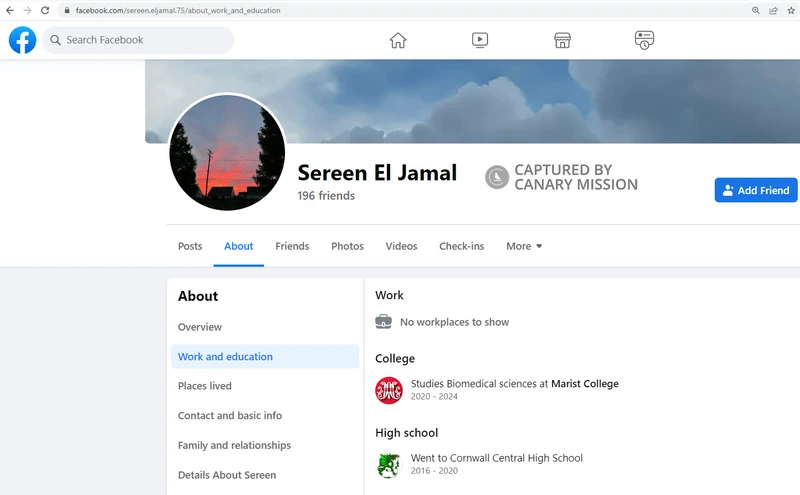Select Work and education section
The height and width of the screenshot is (495, 800).
[x=265, y=357]
